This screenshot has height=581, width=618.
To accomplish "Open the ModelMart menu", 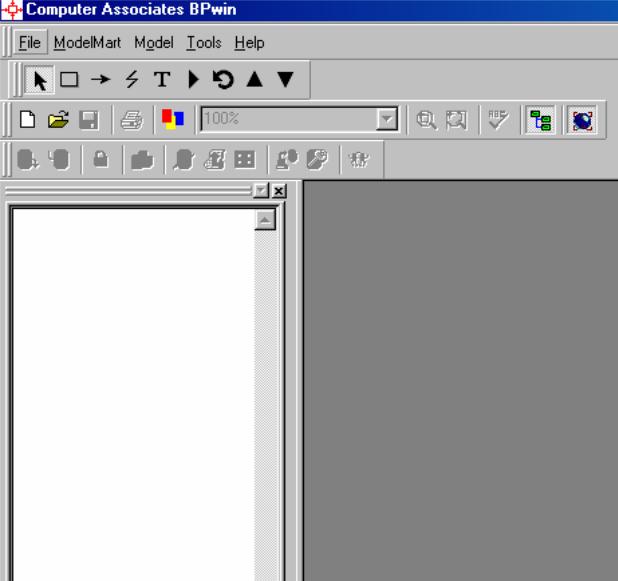I will (x=87, y=42).
